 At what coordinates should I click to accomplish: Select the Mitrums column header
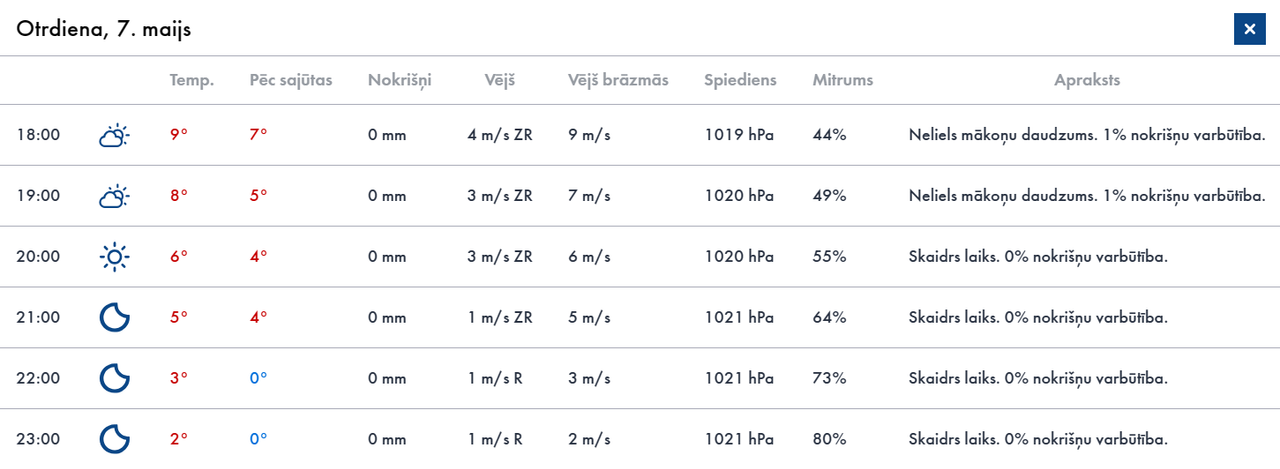coord(843,80)
